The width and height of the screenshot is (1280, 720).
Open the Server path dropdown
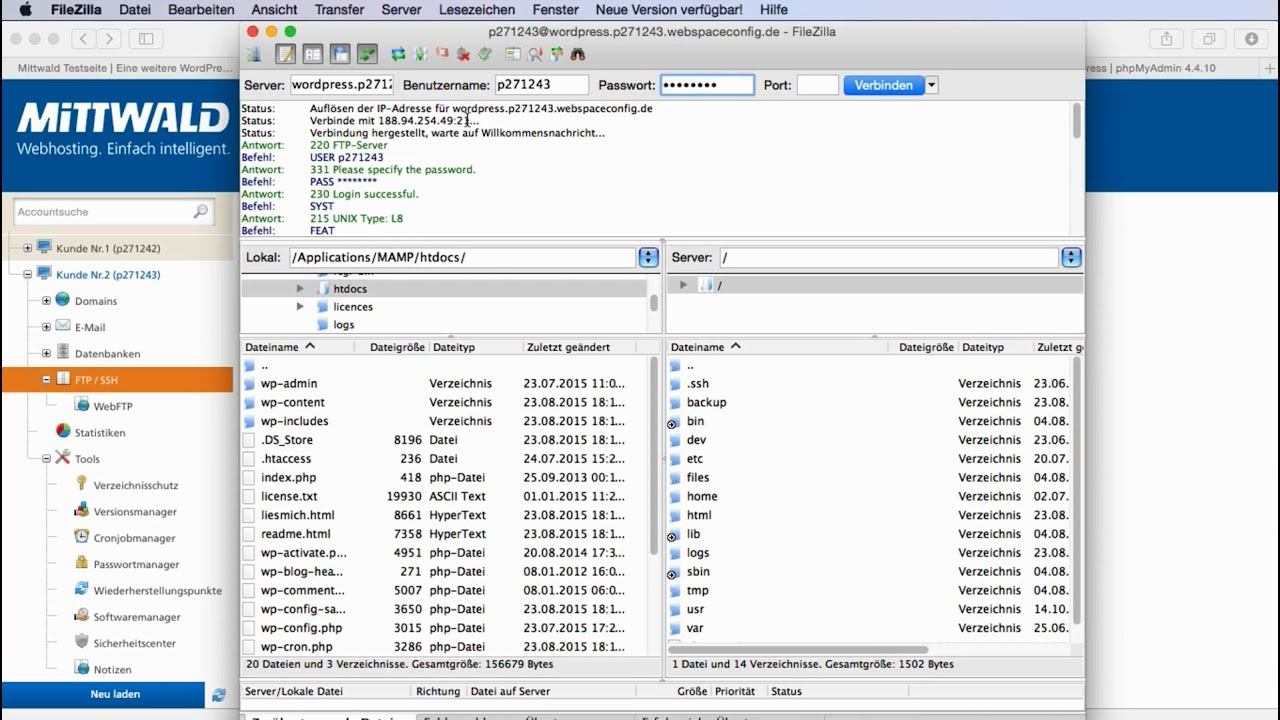coord(1071,257)
